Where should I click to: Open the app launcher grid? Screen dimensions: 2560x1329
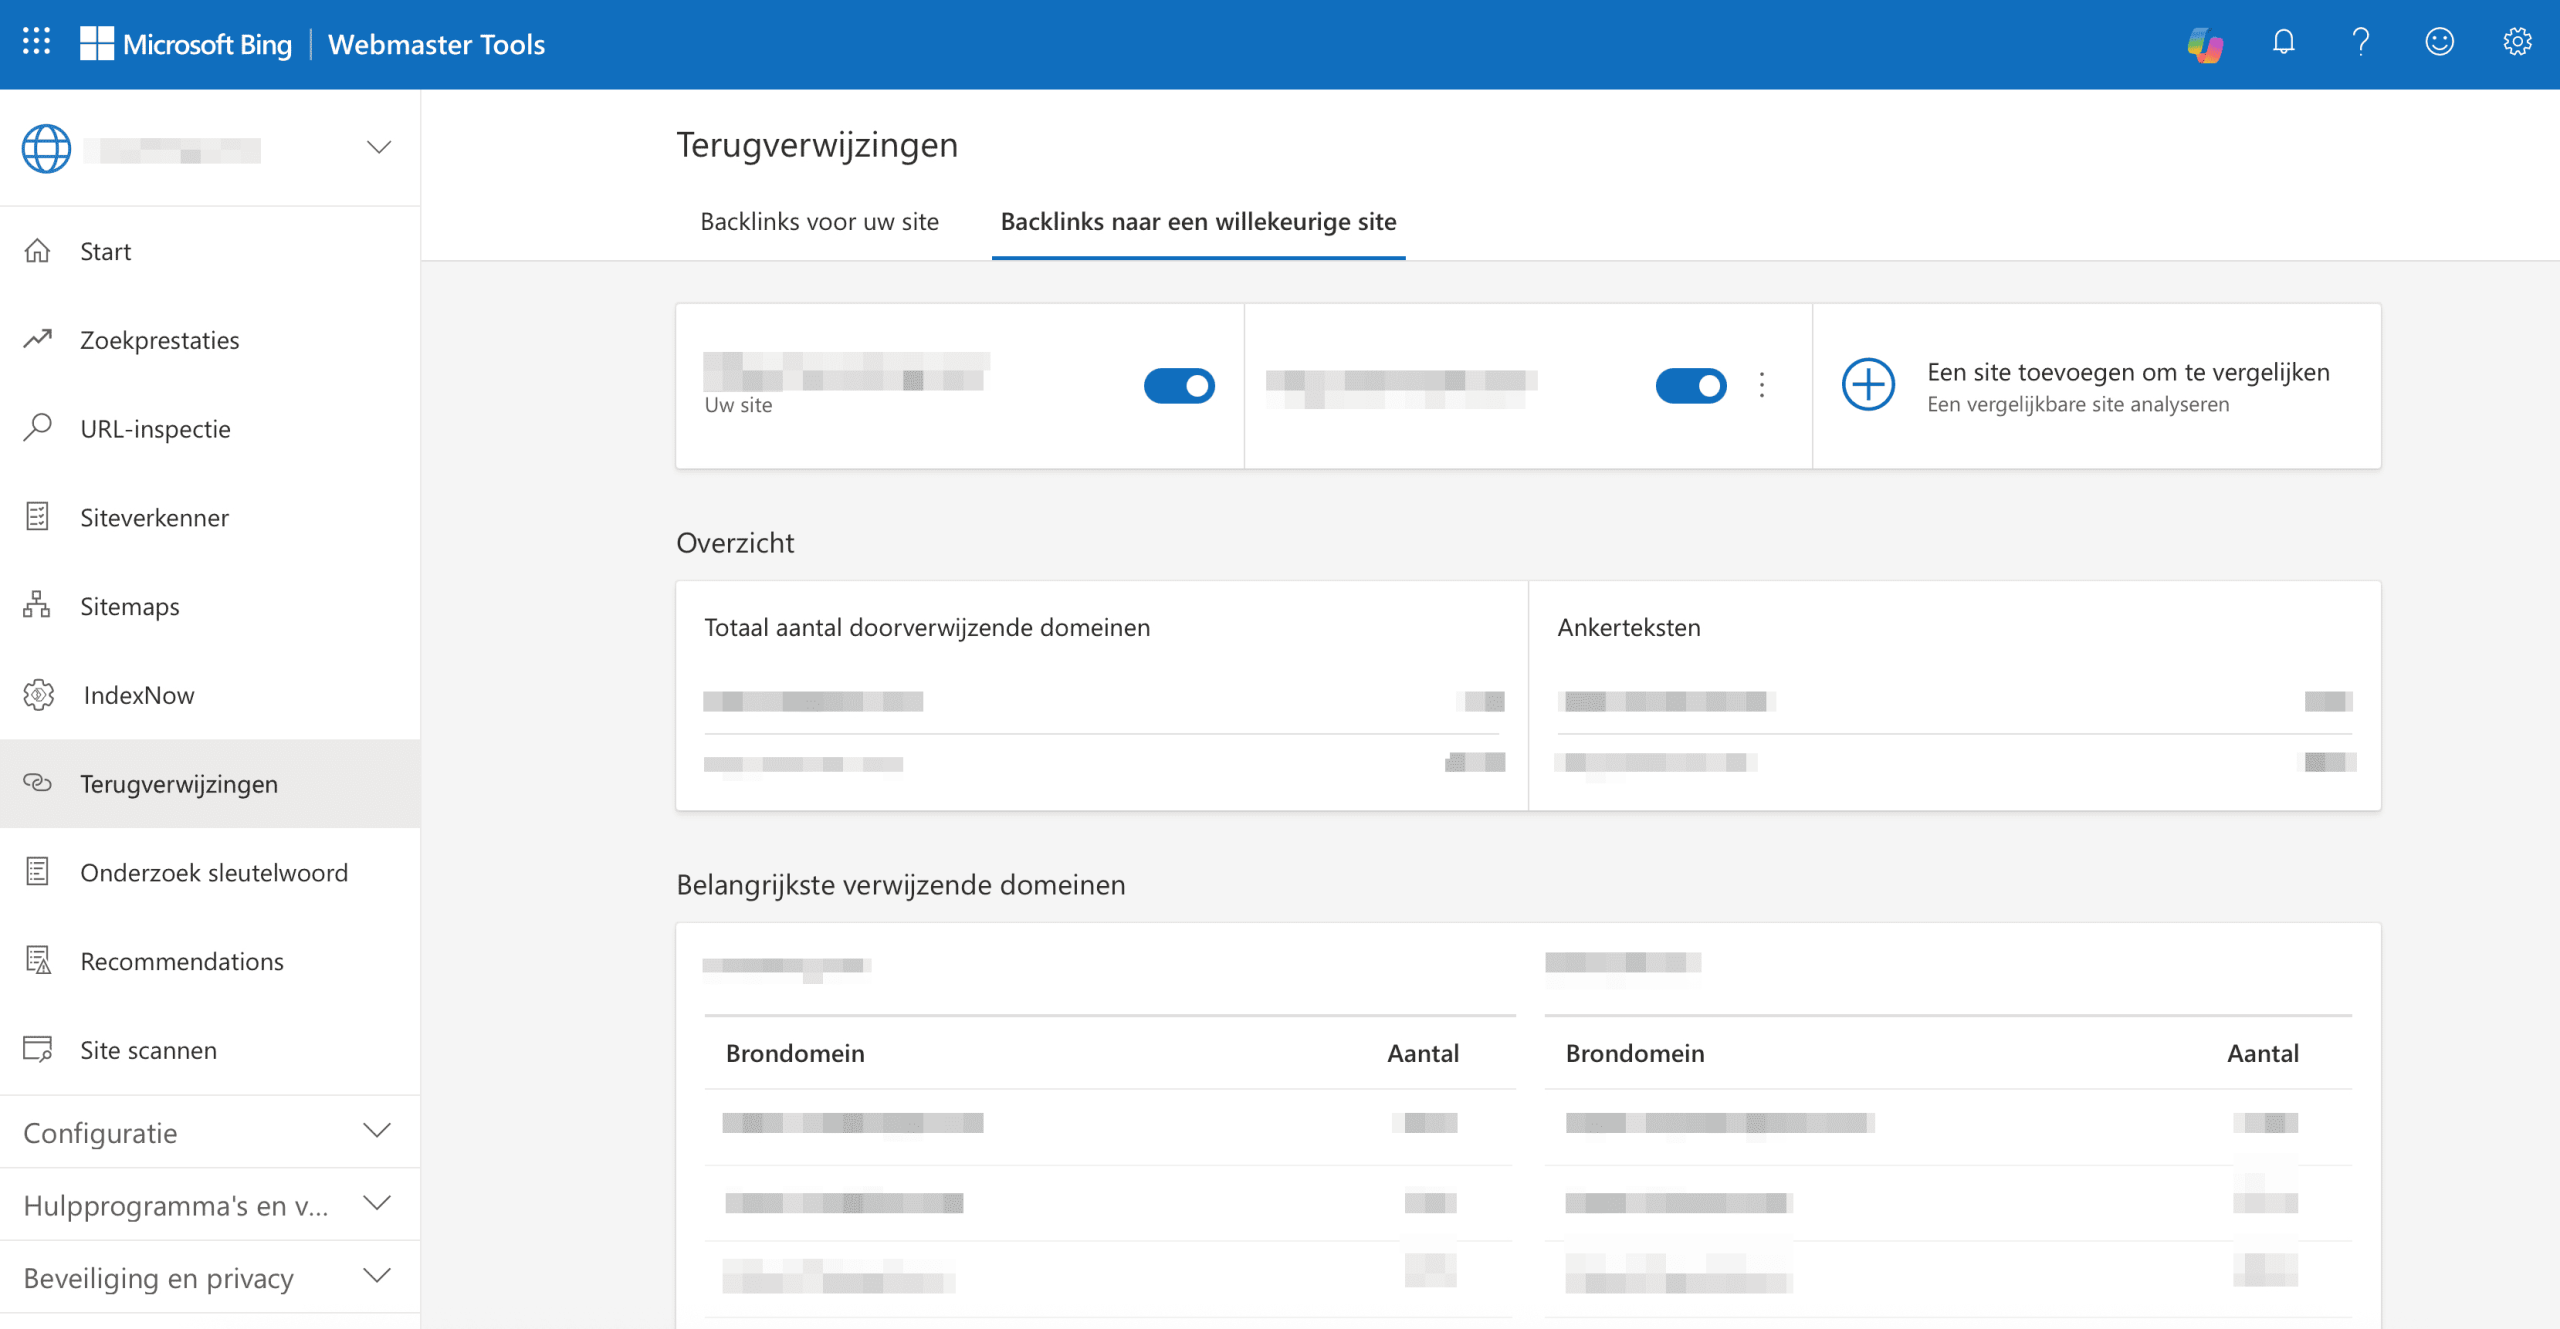[37, 42]
